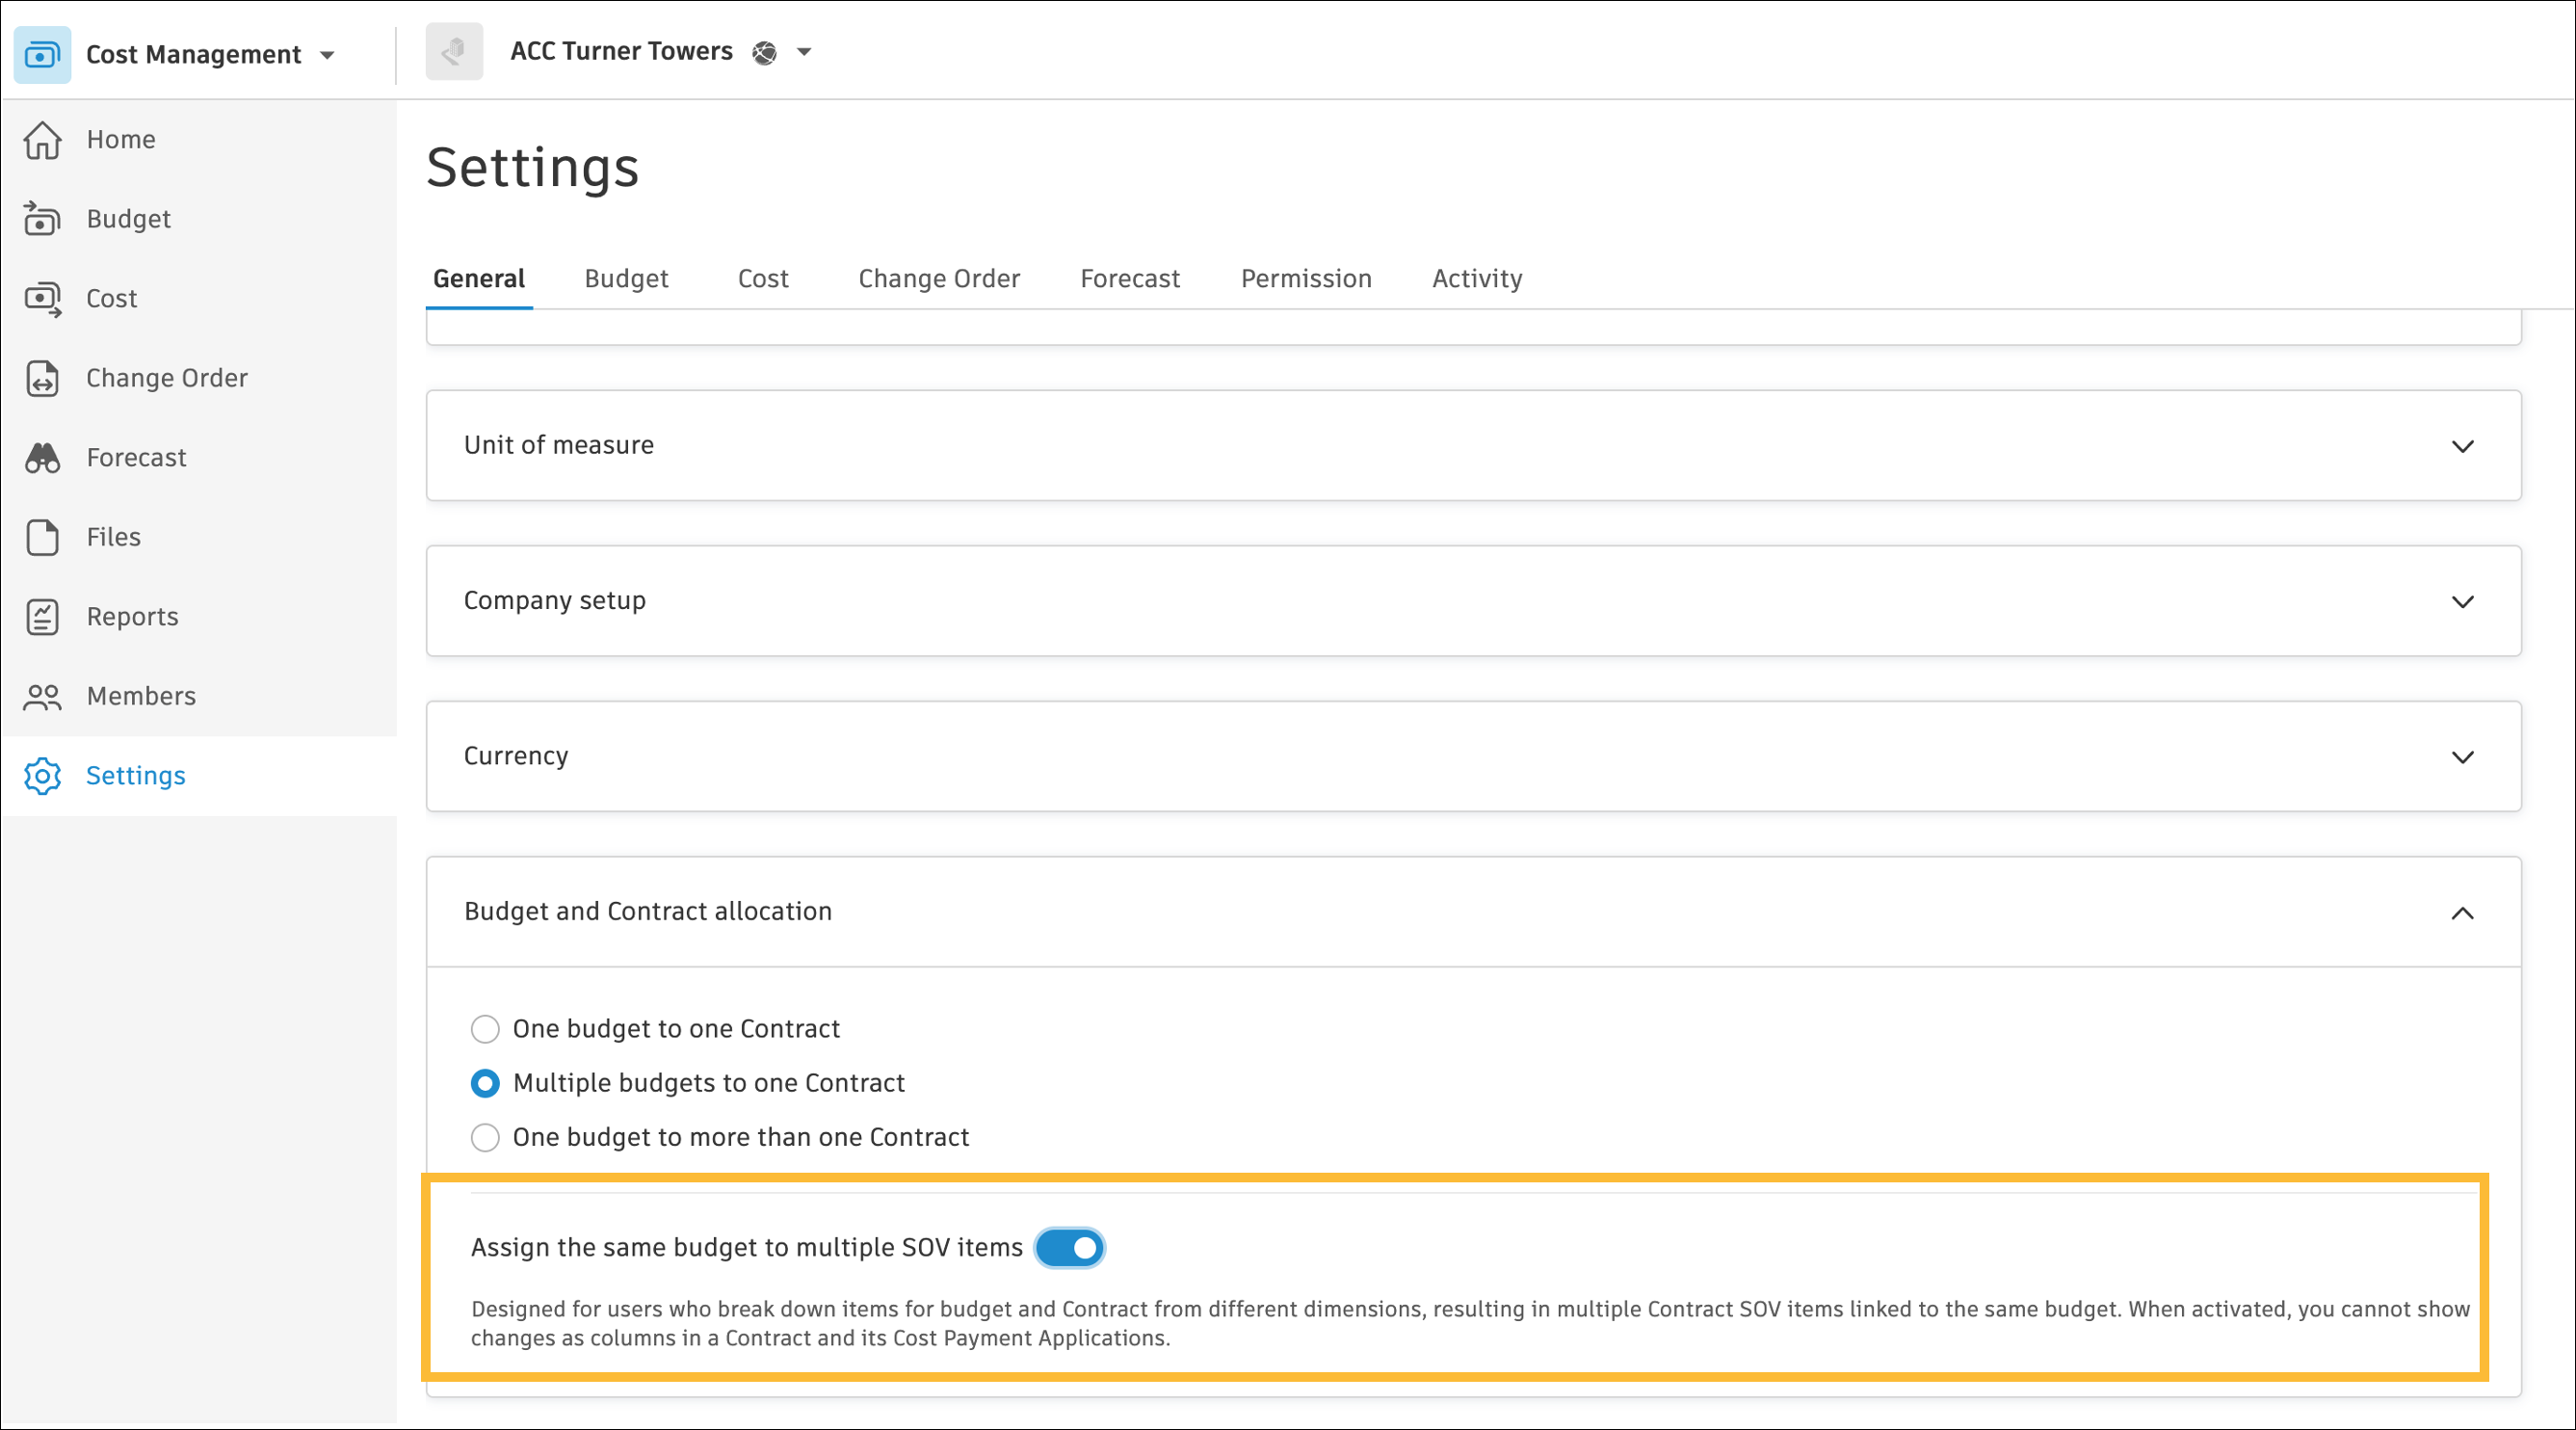Expand the Company setup panel
The height and width of the screenshot is (1430, 2576).
2462,601
